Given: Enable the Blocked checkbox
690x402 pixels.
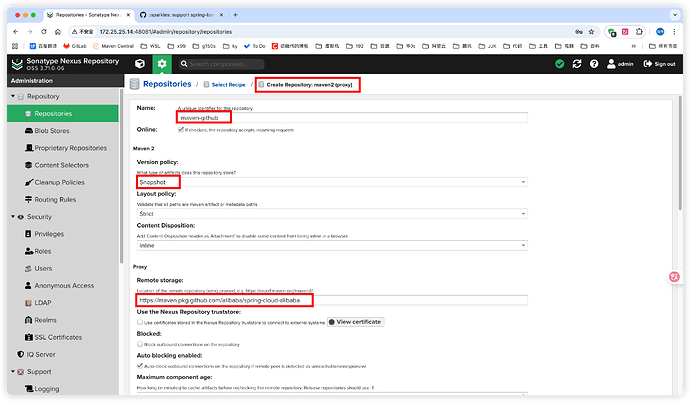Looking at the screenshot, I should point(139,344).
